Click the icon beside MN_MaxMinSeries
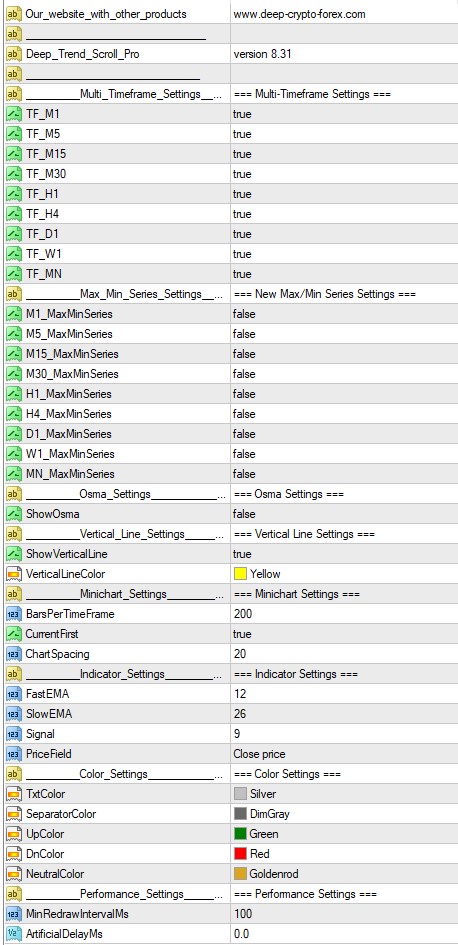Image resolution: width=458 pixels, height=945 pixels. click(13, 474)
